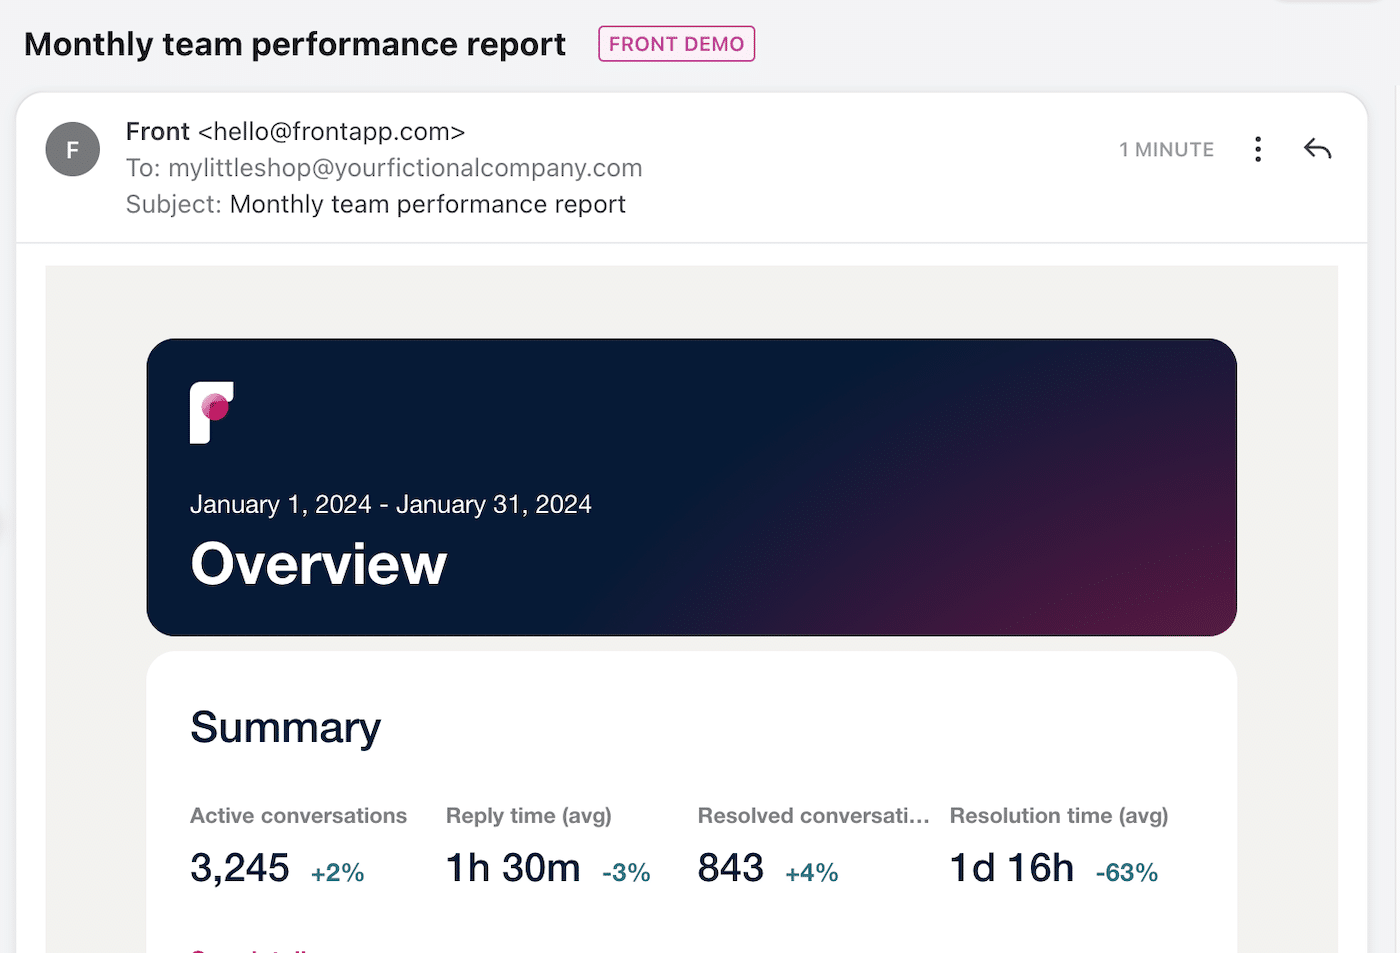Select the Monthly team performance report subject line
The image size is (1400, 953).
tap(428, 204)
